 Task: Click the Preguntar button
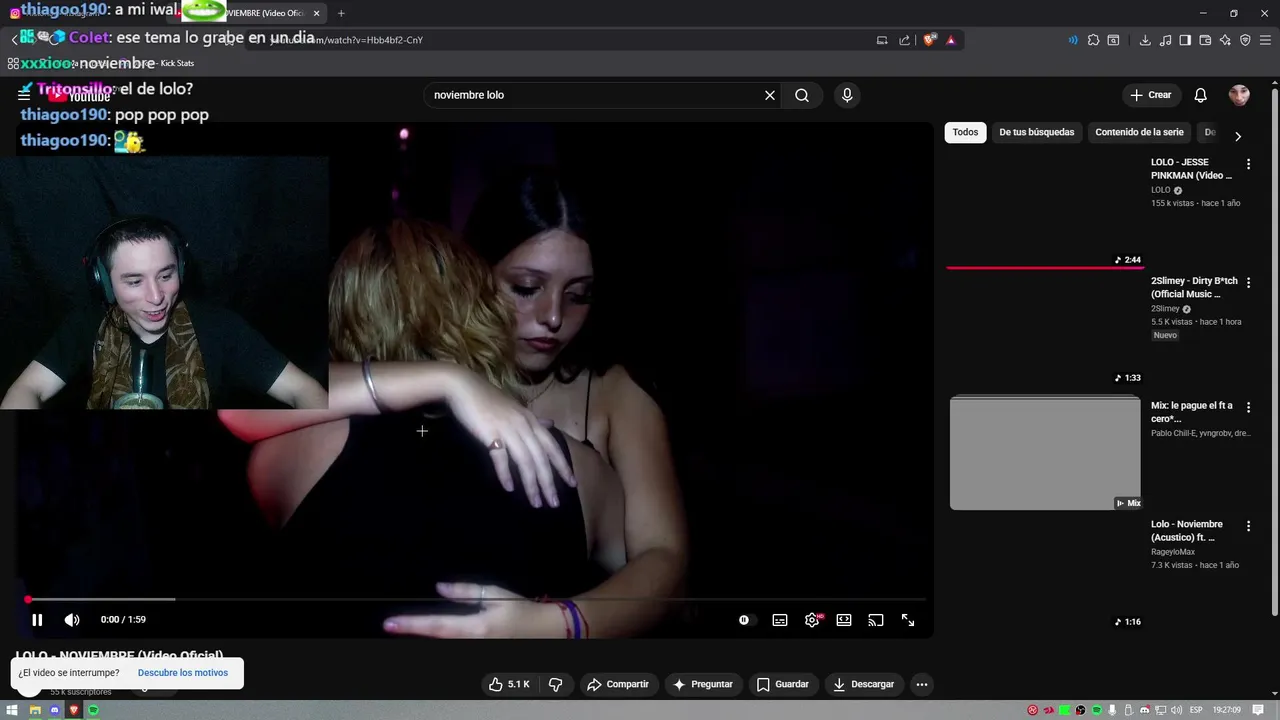703,684
